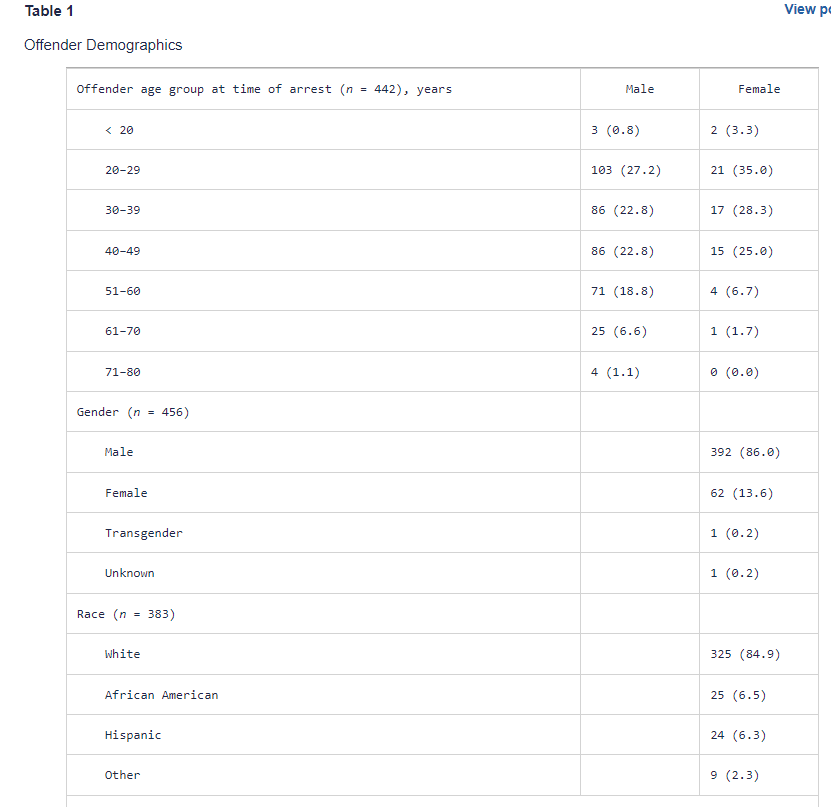This screenshot has height=807, width=831.
Task: Select the Male row label under Gender
Action: tap(119, 452)
